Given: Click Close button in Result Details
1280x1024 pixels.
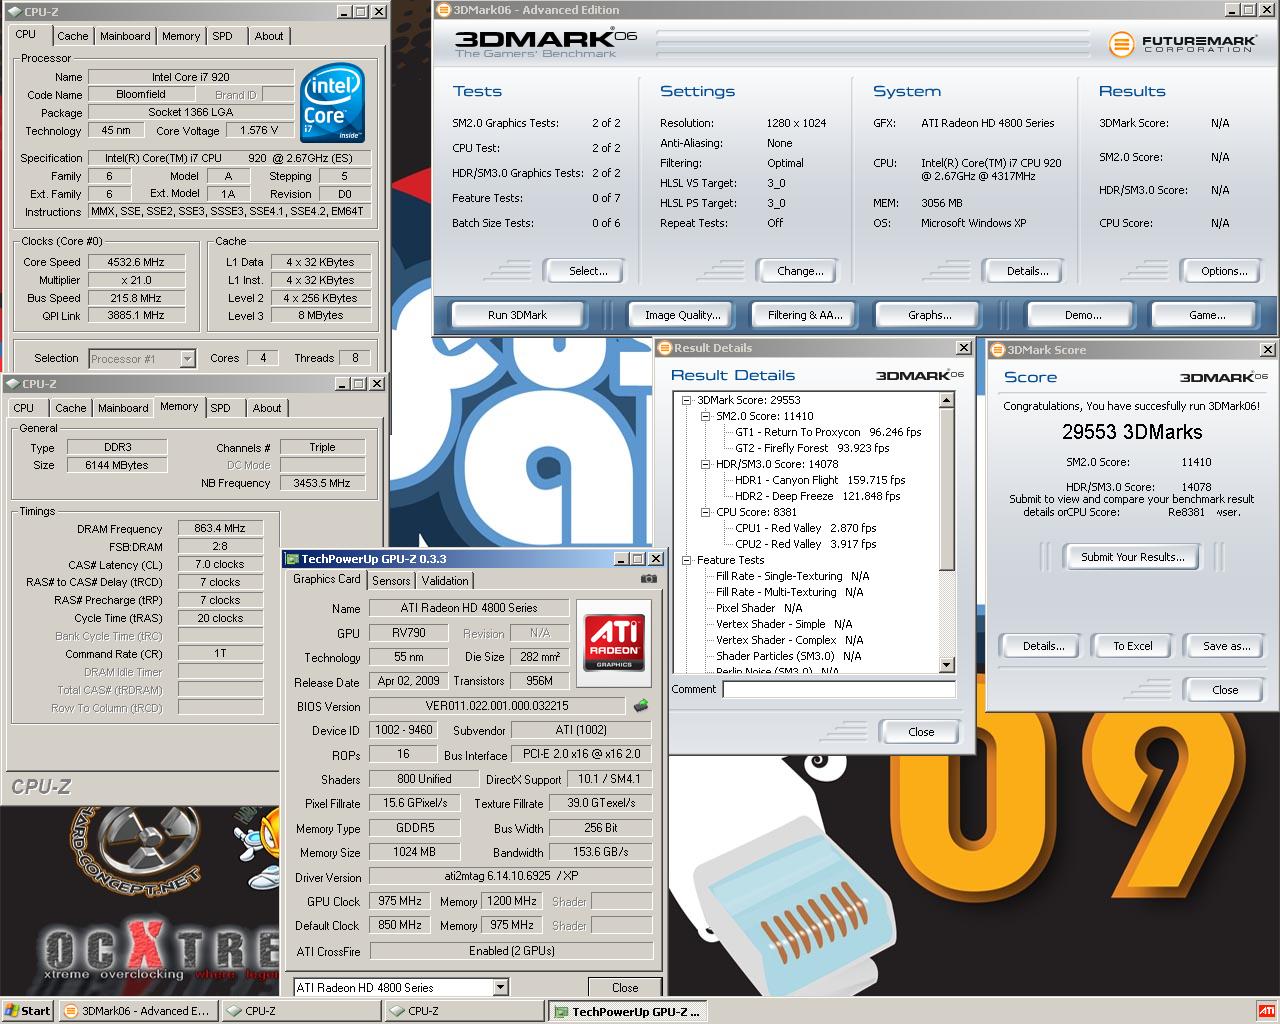Looking at the screenshot, I should (920, 732).
